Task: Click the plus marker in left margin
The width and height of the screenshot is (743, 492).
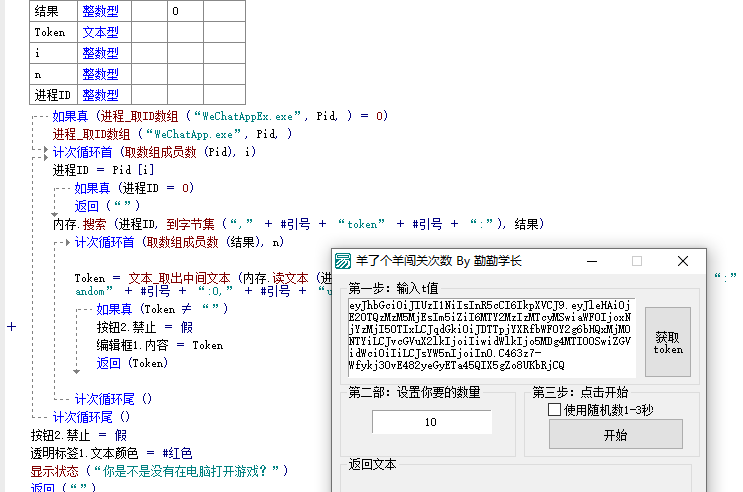Action: click(x=11, y=327)
